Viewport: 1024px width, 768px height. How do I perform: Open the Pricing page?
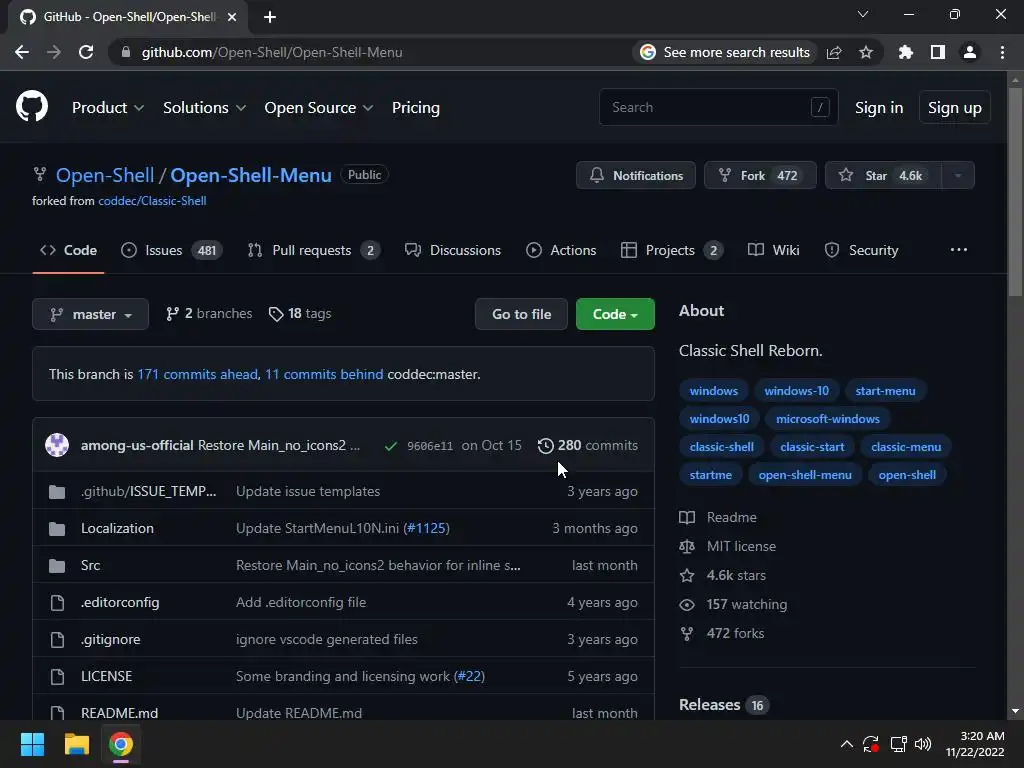click(415, 108)
